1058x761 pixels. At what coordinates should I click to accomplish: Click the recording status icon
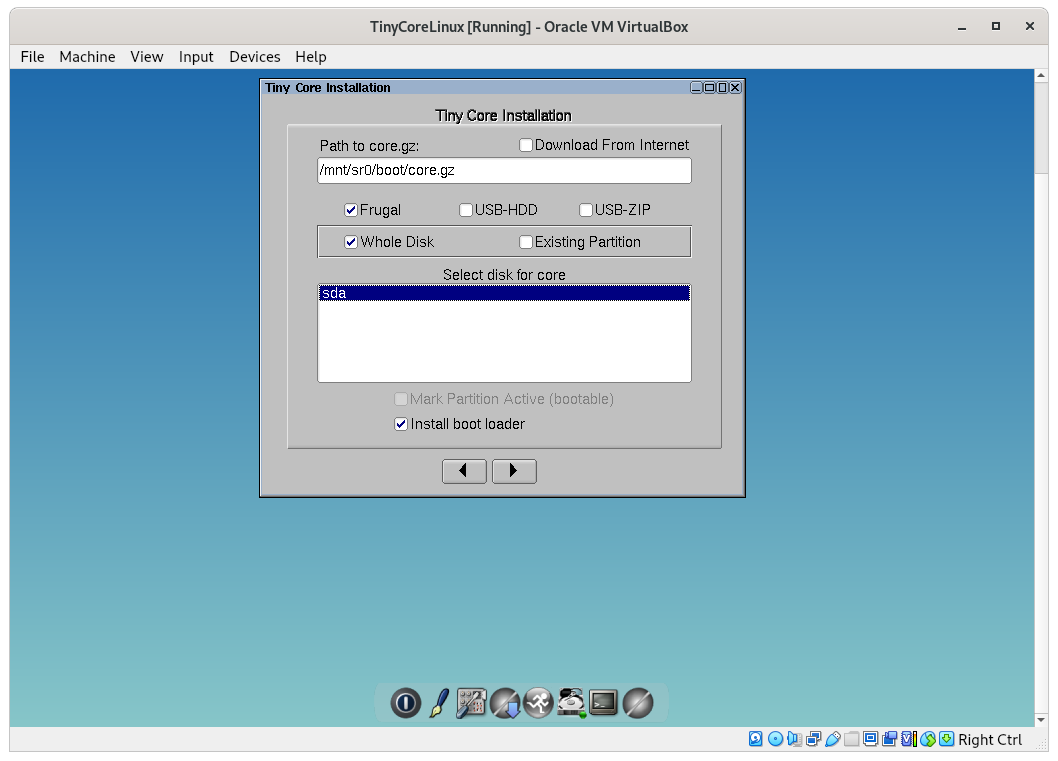(889, 739)
